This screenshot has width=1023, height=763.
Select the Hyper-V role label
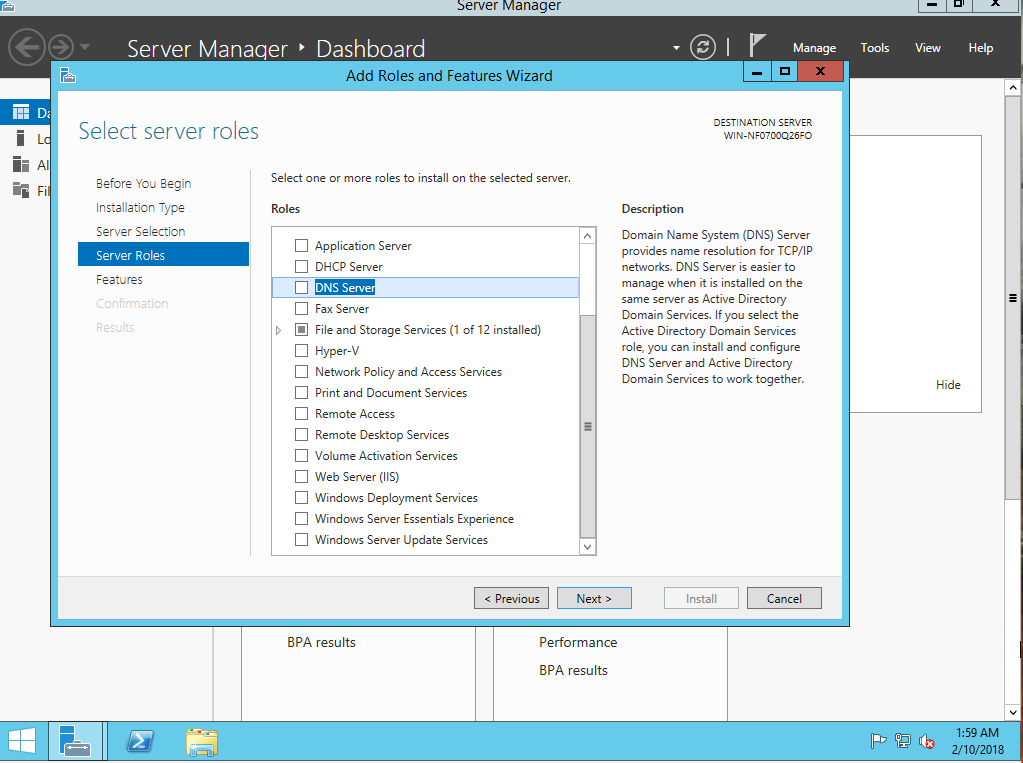click(x=337, y=350)
